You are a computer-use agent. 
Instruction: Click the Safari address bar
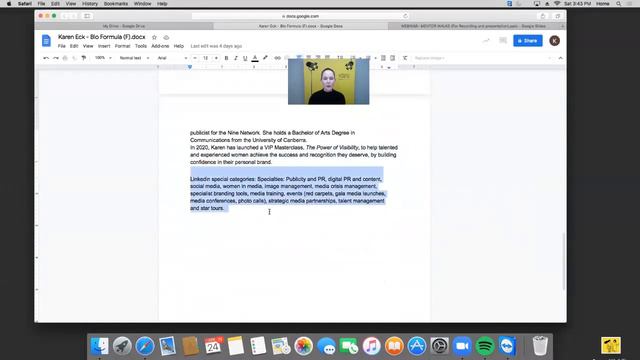pos(301,16)
